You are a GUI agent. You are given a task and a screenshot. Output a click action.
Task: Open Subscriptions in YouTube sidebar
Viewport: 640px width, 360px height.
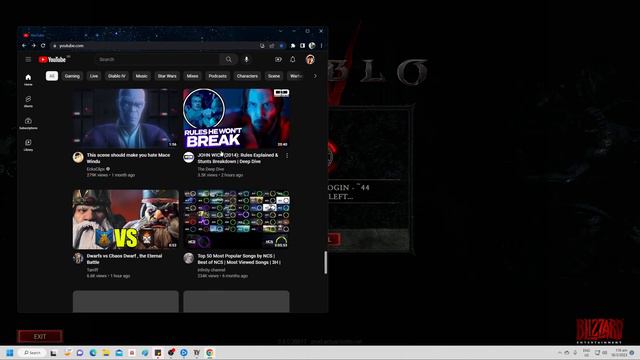(x=28, y=123)
